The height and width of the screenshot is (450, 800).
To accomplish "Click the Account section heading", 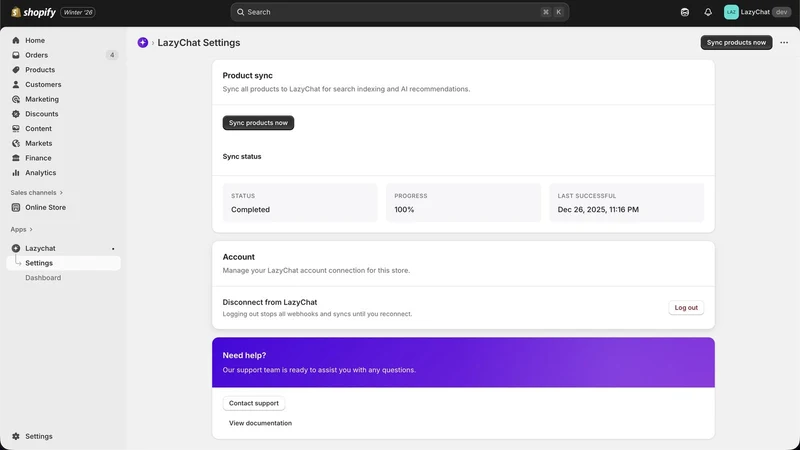I will (x=238, y=257).
